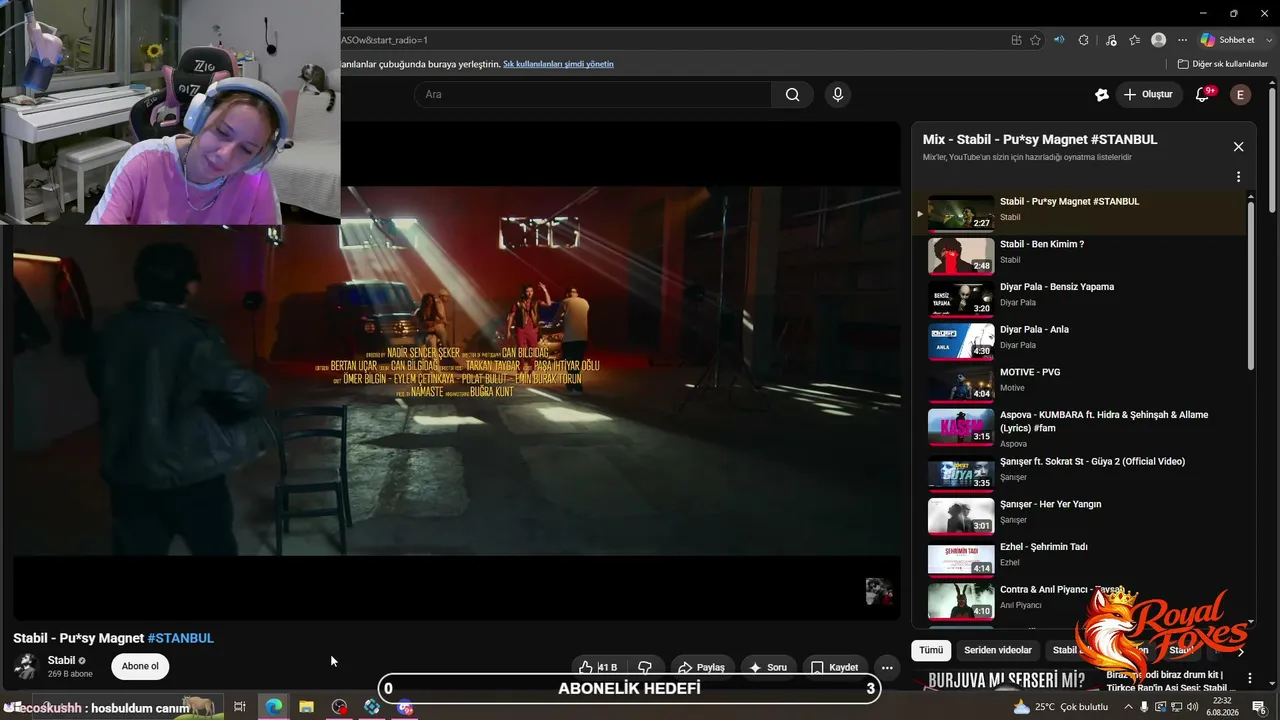The image size is (1280, 720).
Task: Open Edge media control music icon
Action: point(1111,40)
